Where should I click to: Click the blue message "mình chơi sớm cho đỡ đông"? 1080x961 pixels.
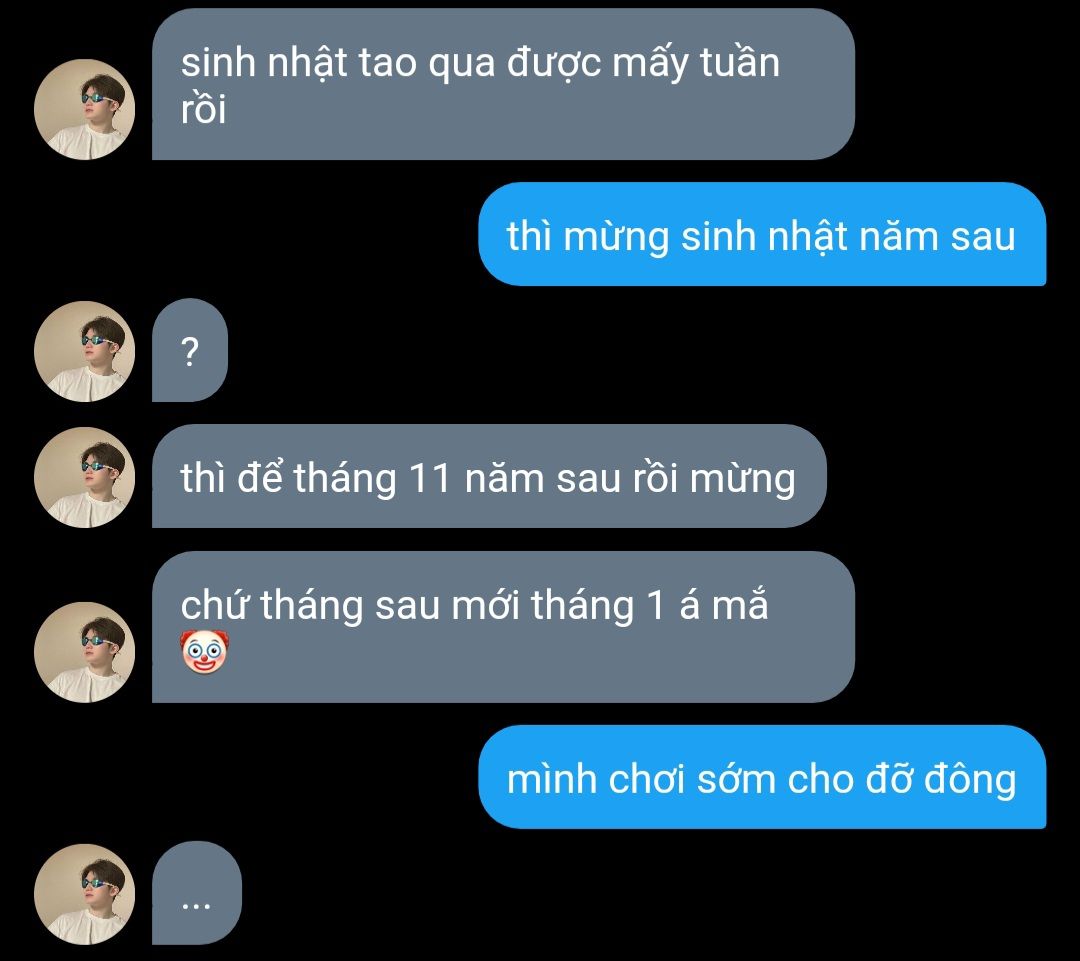coord(762,777)
